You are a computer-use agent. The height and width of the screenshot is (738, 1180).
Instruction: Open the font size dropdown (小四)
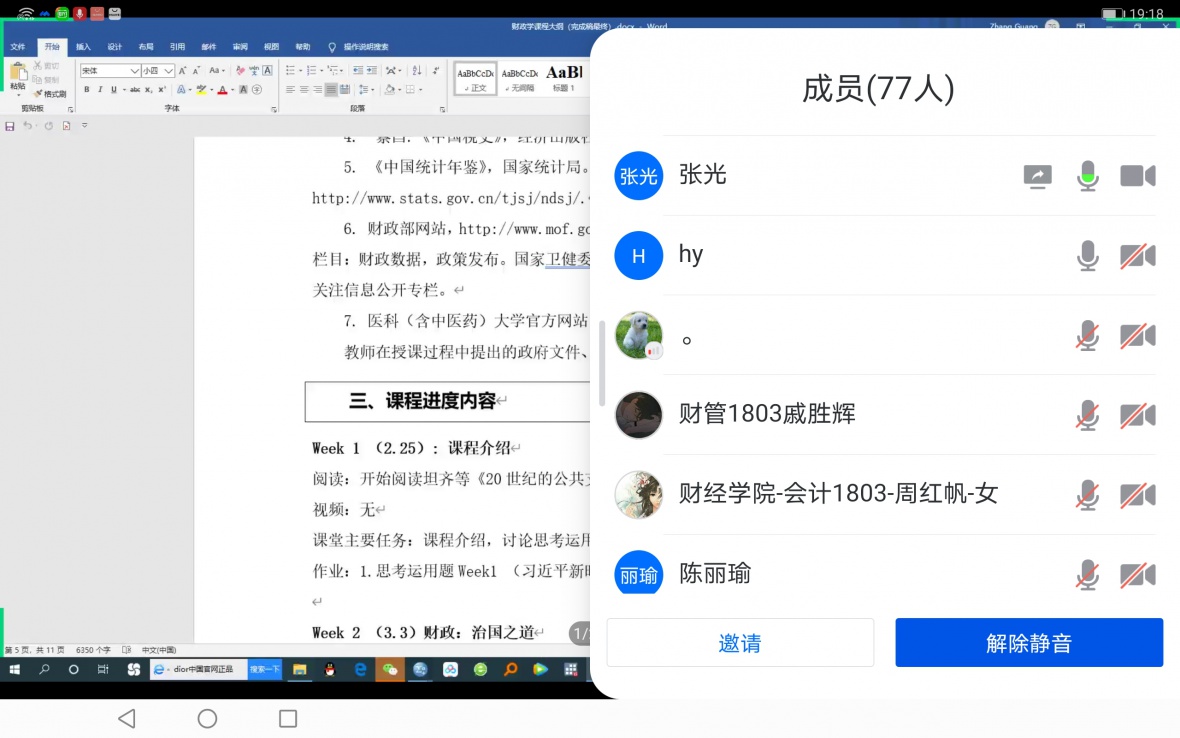click(x=169, y=71)
